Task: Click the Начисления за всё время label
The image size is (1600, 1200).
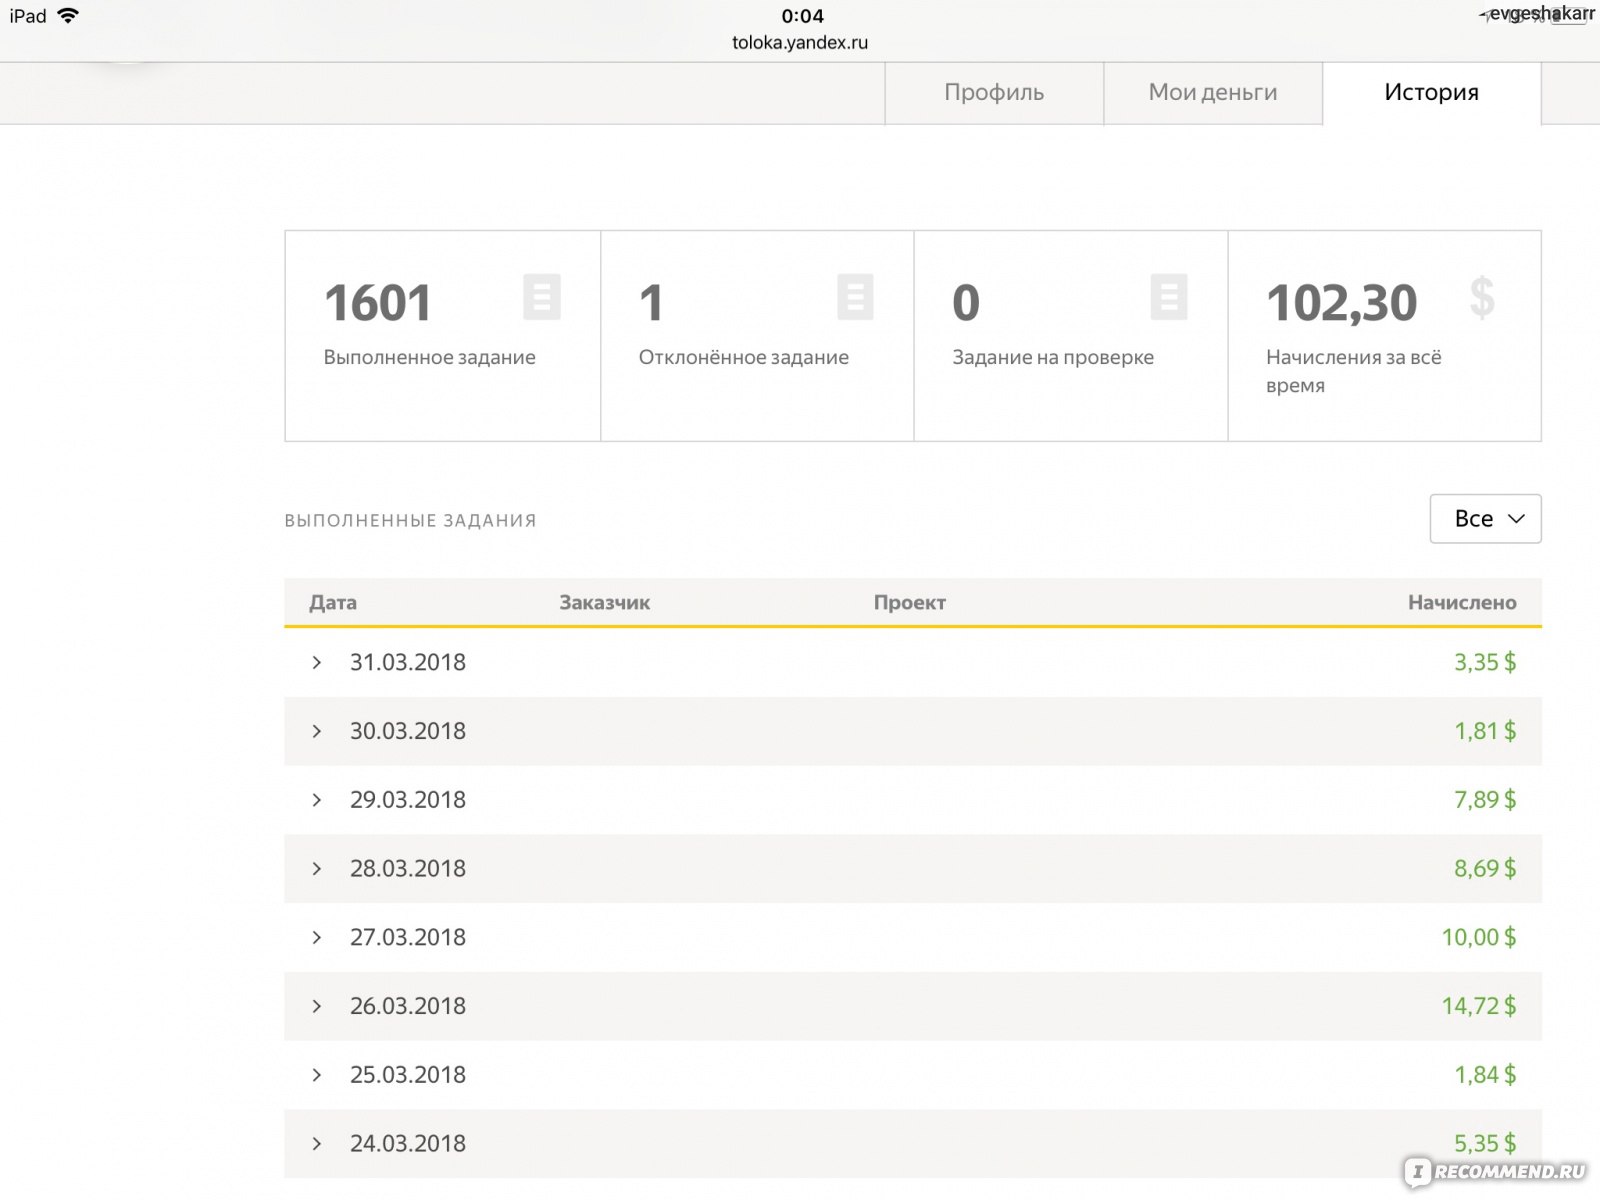Action: tap(1354, 371)
